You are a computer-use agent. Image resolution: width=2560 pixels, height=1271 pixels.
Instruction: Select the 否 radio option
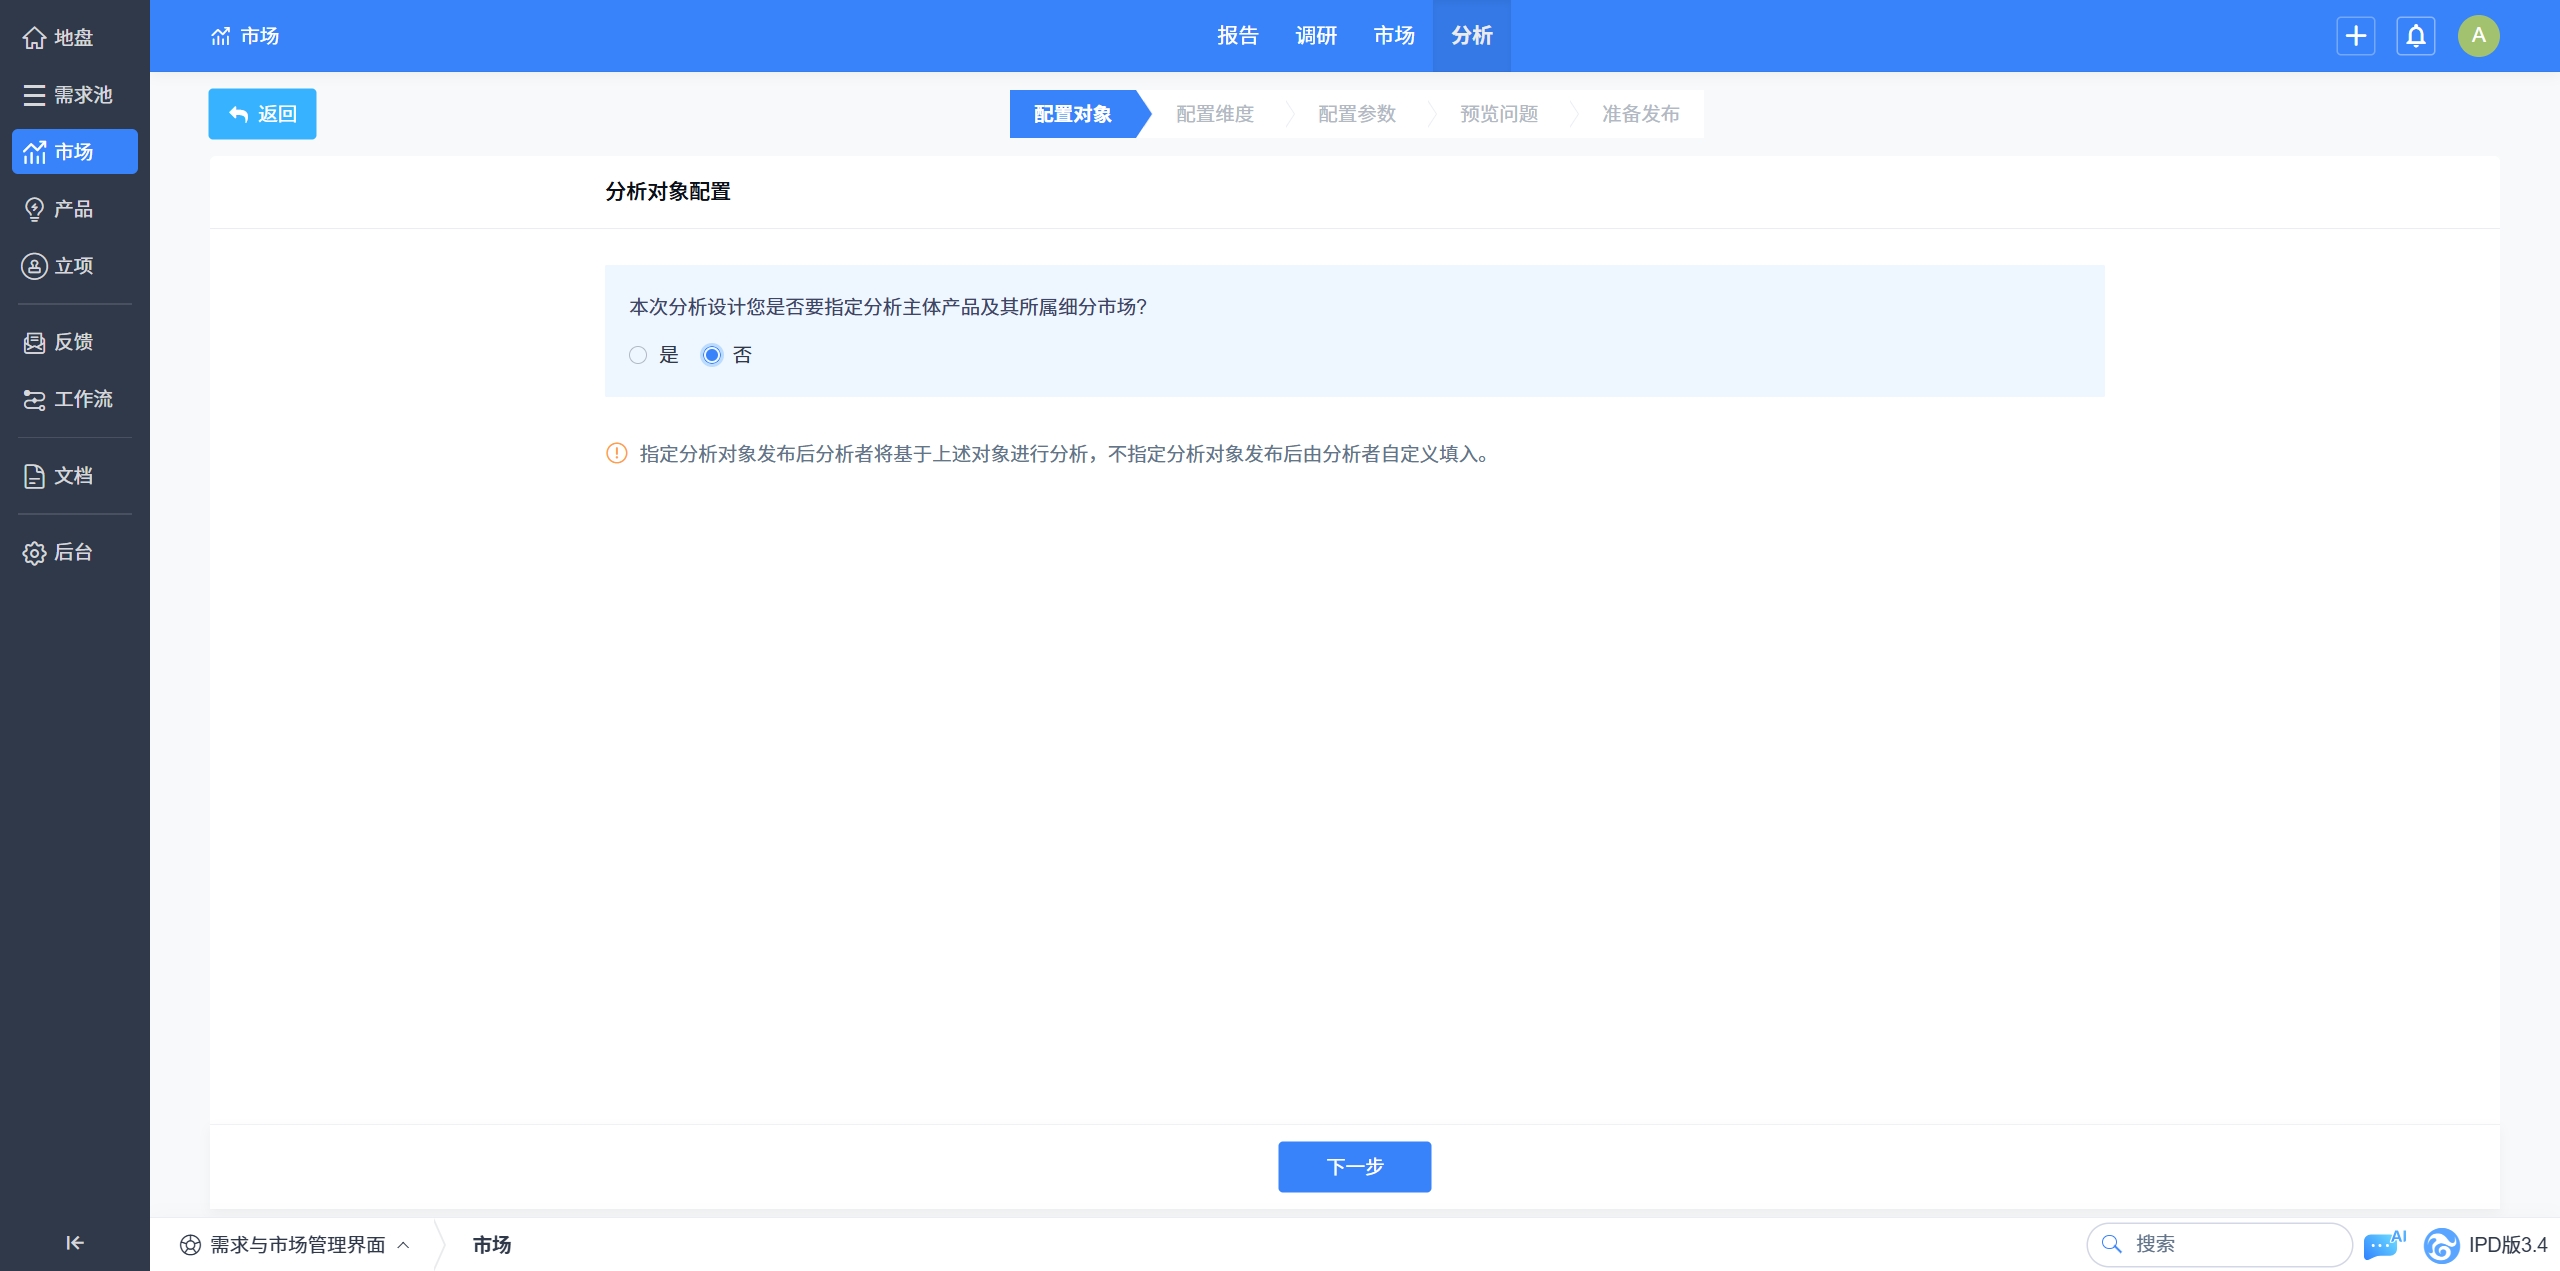pyautogui.click(x=712, y=355)
